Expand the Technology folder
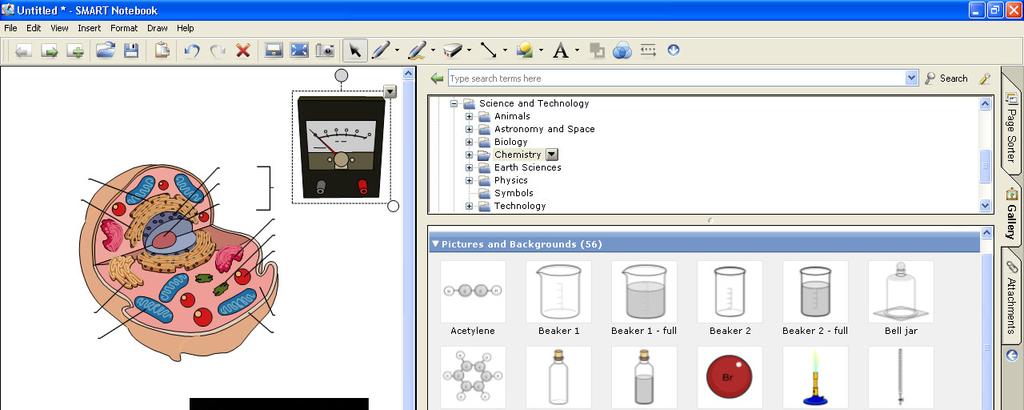The width and height of the screenshot is (1024, 410). (x=469, y=206)
